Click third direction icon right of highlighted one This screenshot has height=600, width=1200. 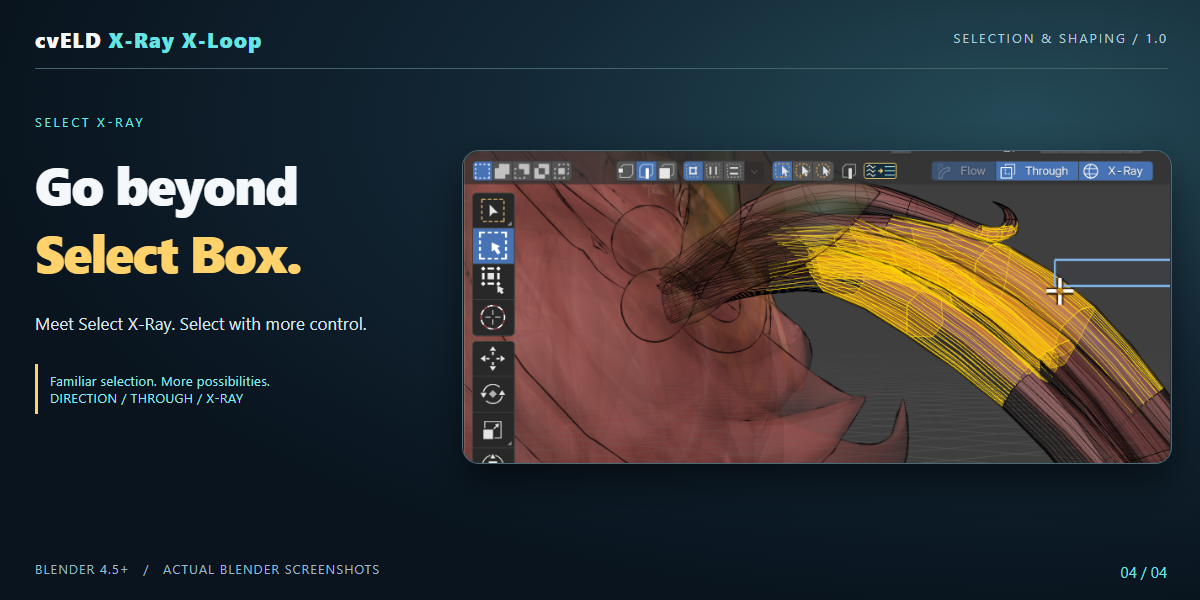click(x=666, y=171)
